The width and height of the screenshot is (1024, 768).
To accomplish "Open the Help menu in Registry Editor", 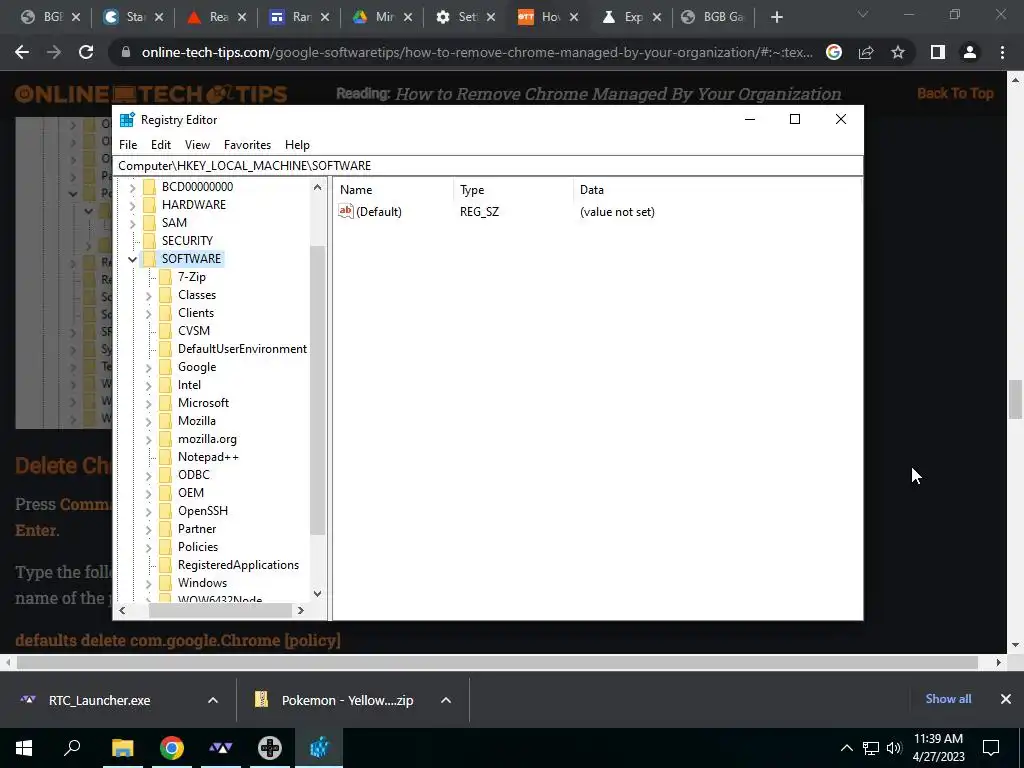I will (297, 145).
